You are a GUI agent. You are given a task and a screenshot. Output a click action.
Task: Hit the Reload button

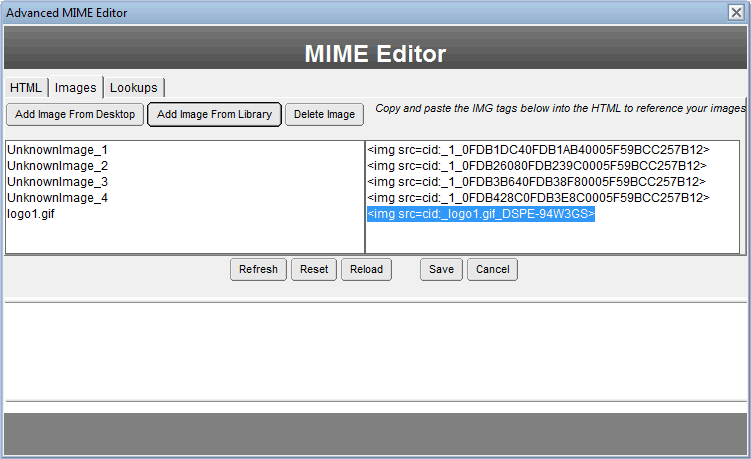point(366,269)
